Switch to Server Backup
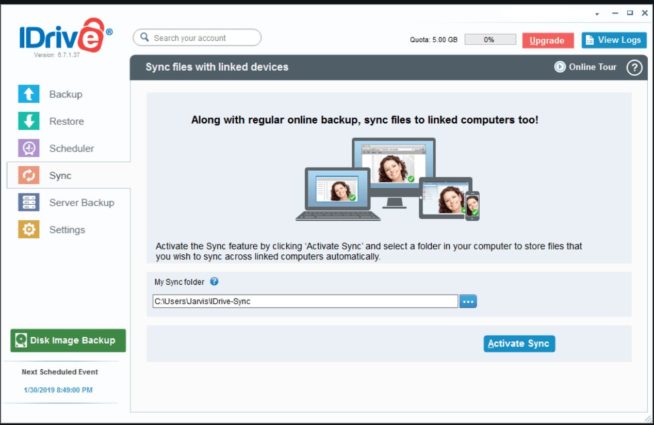Viewport: 654px width, 425px height. coord(82,203)
